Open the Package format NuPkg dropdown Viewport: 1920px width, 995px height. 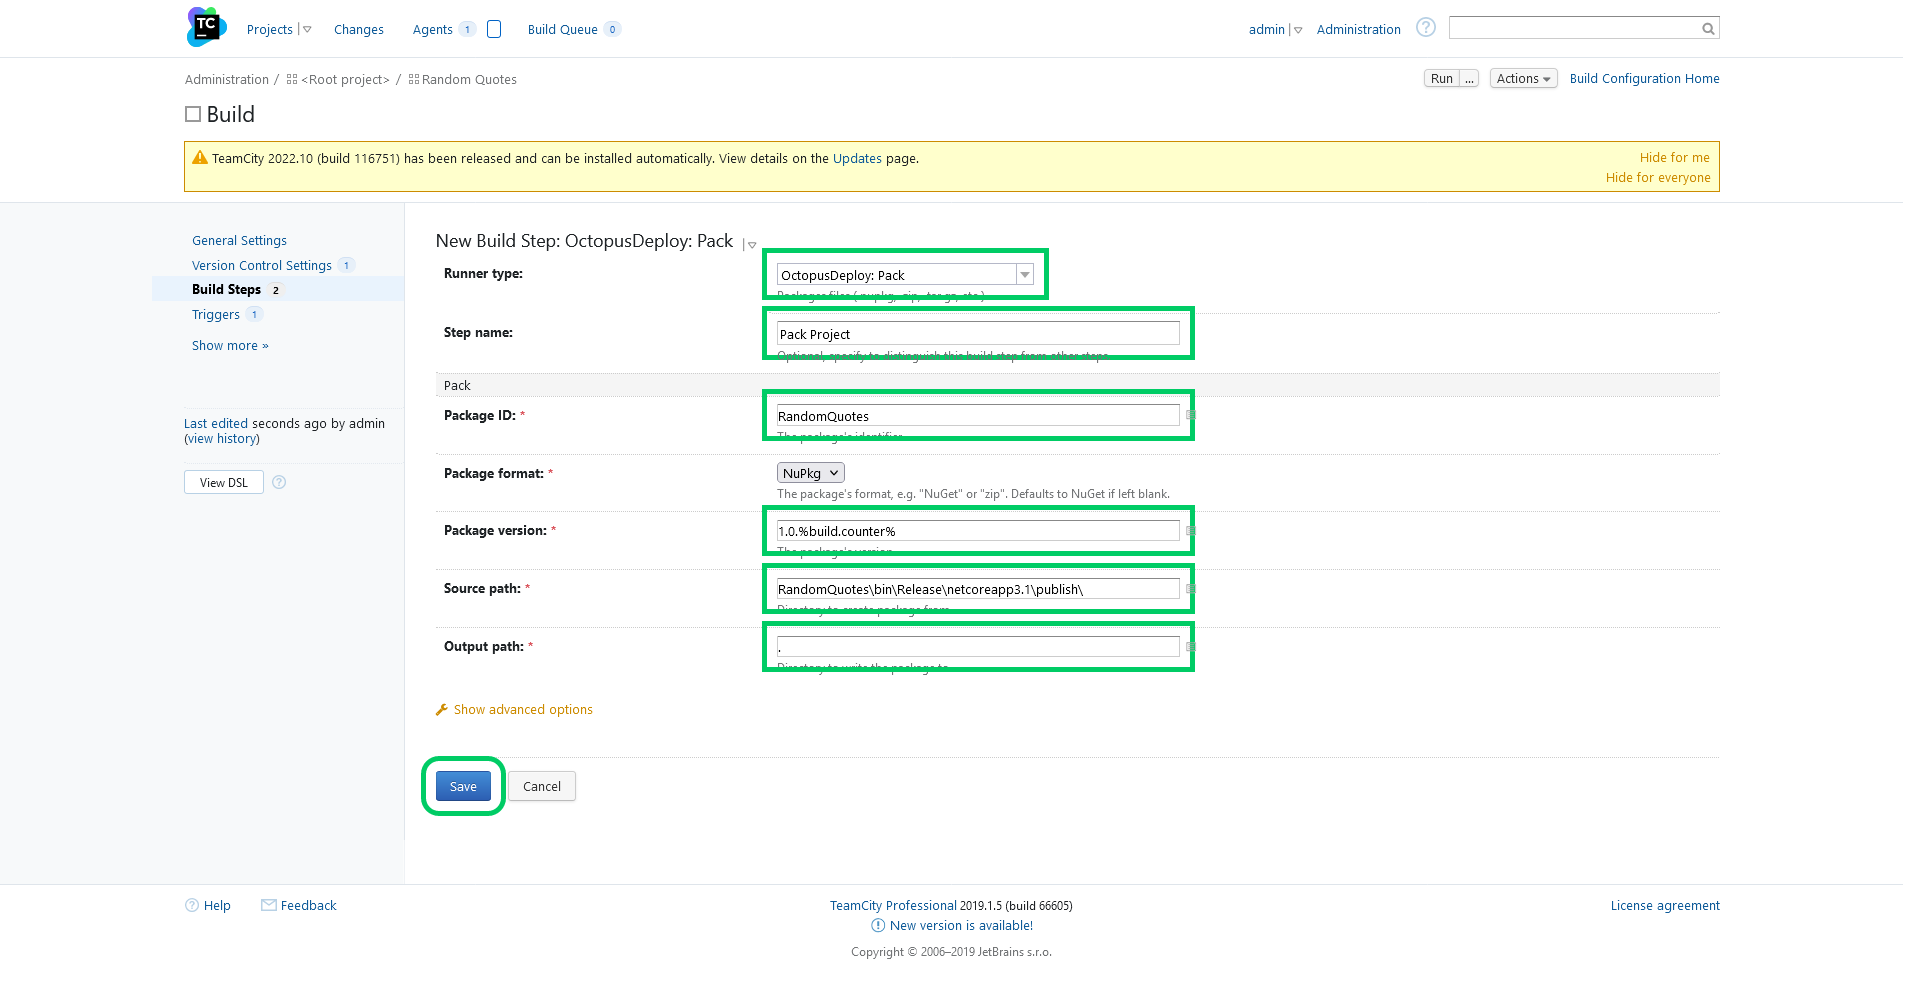pyautogui.click(x=811, y=473)
